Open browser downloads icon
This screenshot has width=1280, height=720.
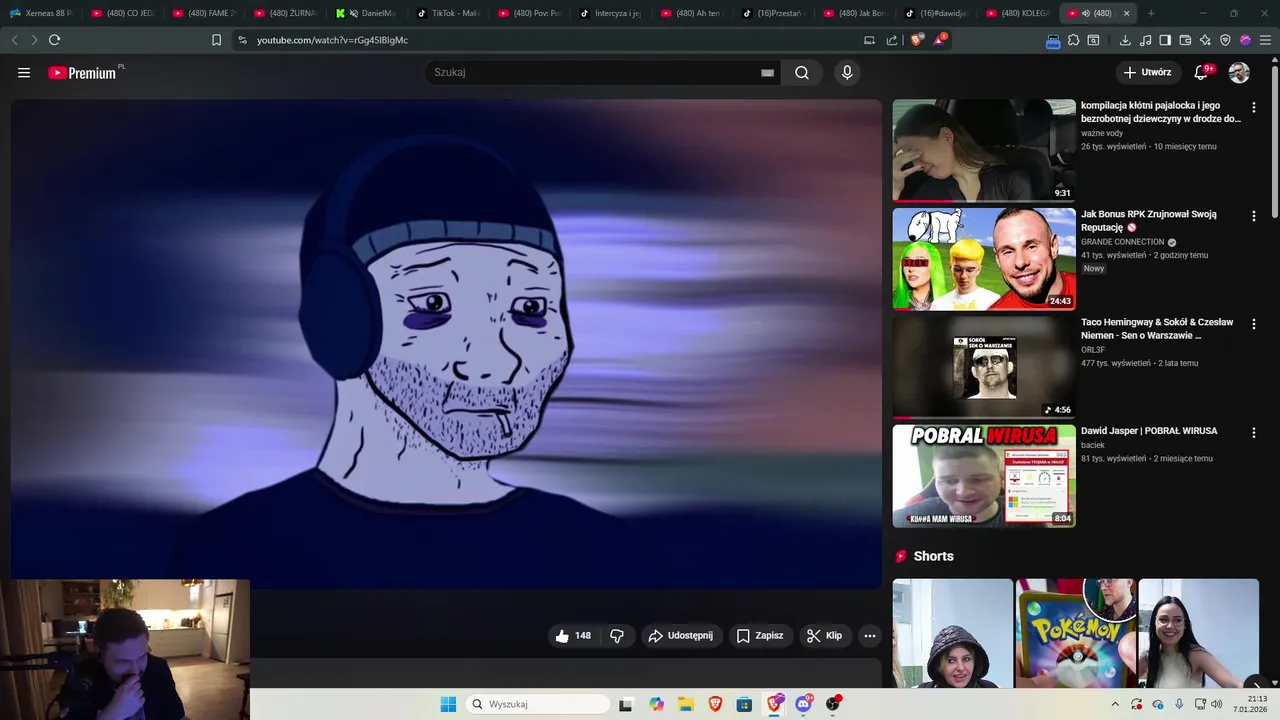pyautogui.click(x=1125, y=40)
